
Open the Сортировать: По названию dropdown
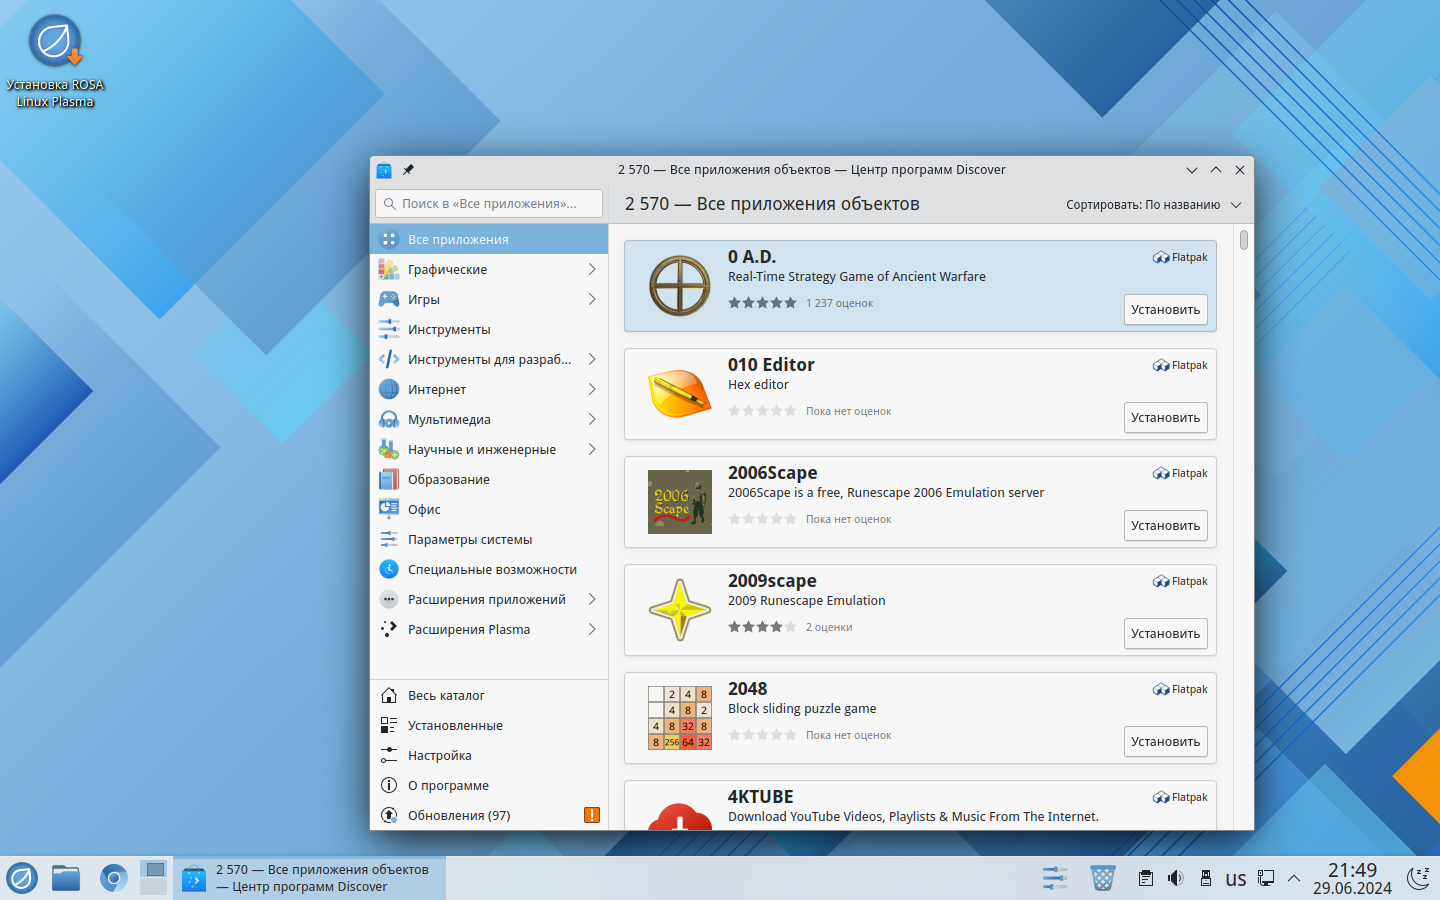[x=1153, y=205]
